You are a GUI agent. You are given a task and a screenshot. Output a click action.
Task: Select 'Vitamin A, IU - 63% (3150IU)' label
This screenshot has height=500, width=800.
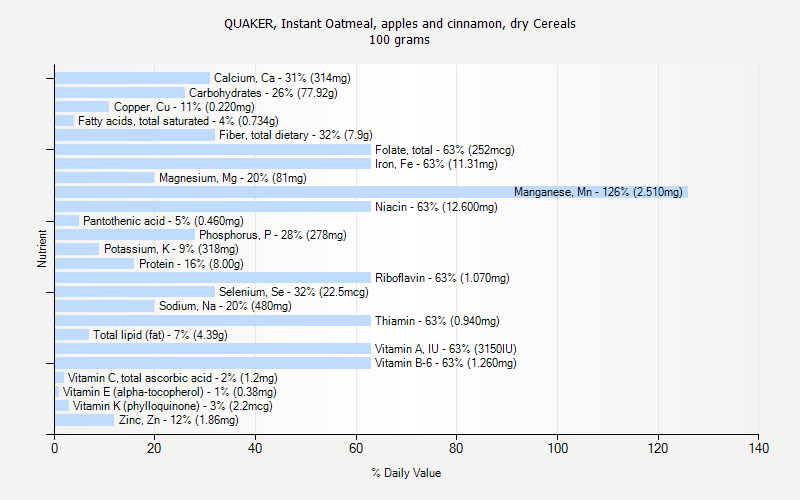tap(446, 349)
